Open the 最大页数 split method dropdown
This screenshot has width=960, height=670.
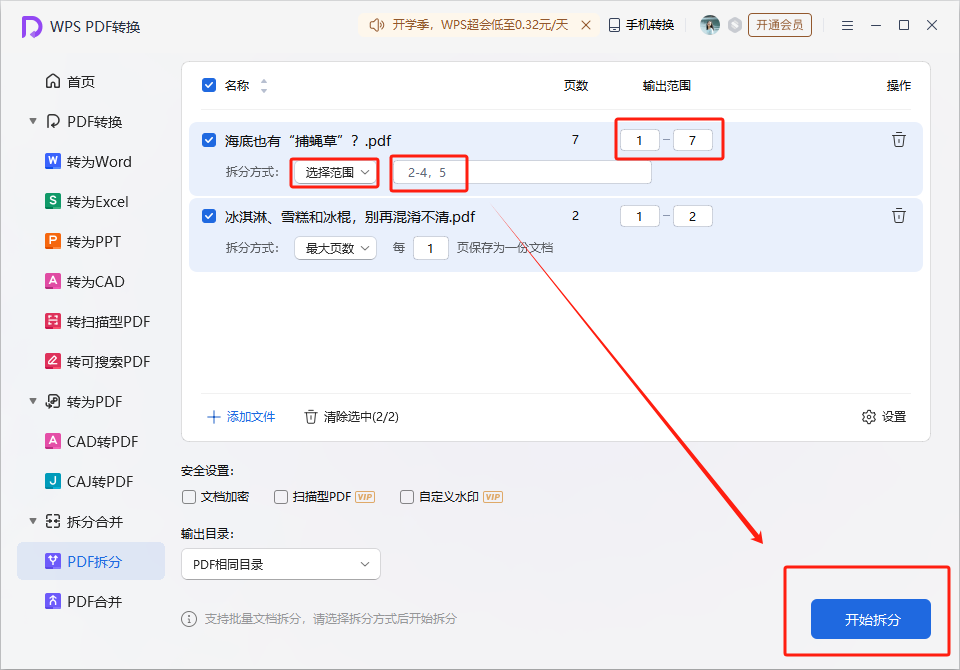click(333, 247)
